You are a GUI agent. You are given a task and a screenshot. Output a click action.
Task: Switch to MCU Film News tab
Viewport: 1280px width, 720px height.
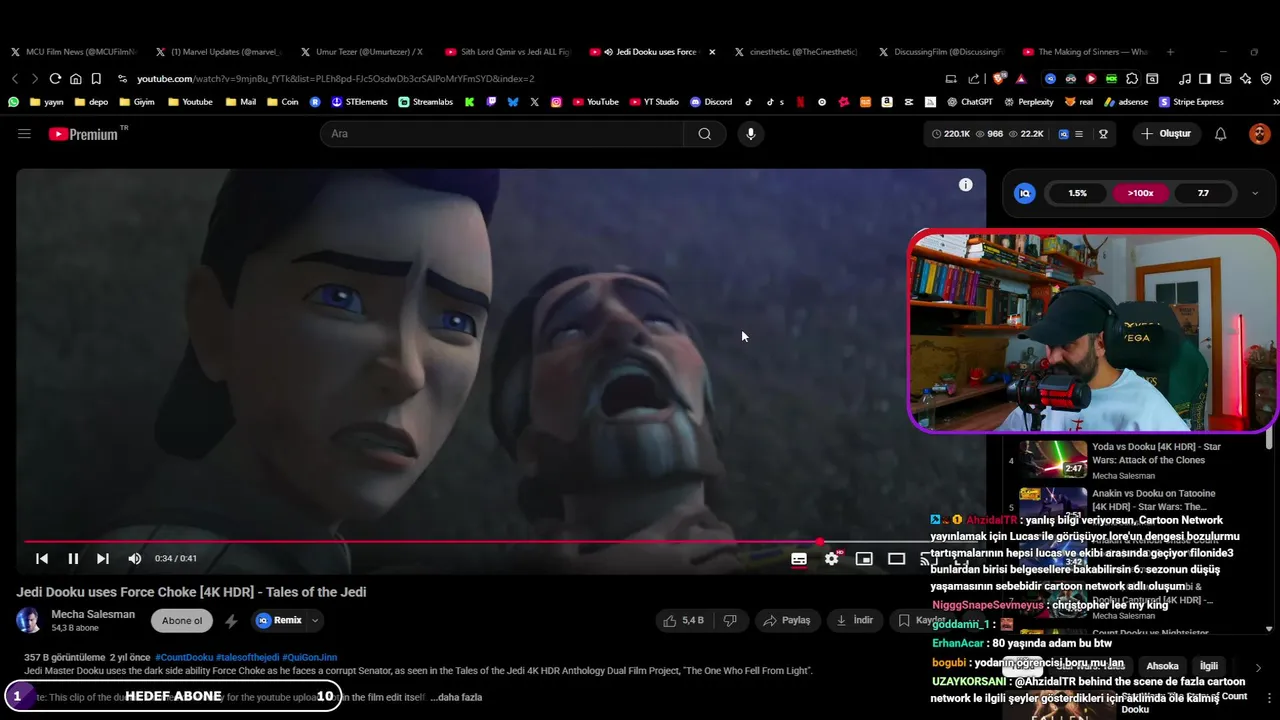click(74, 52)
